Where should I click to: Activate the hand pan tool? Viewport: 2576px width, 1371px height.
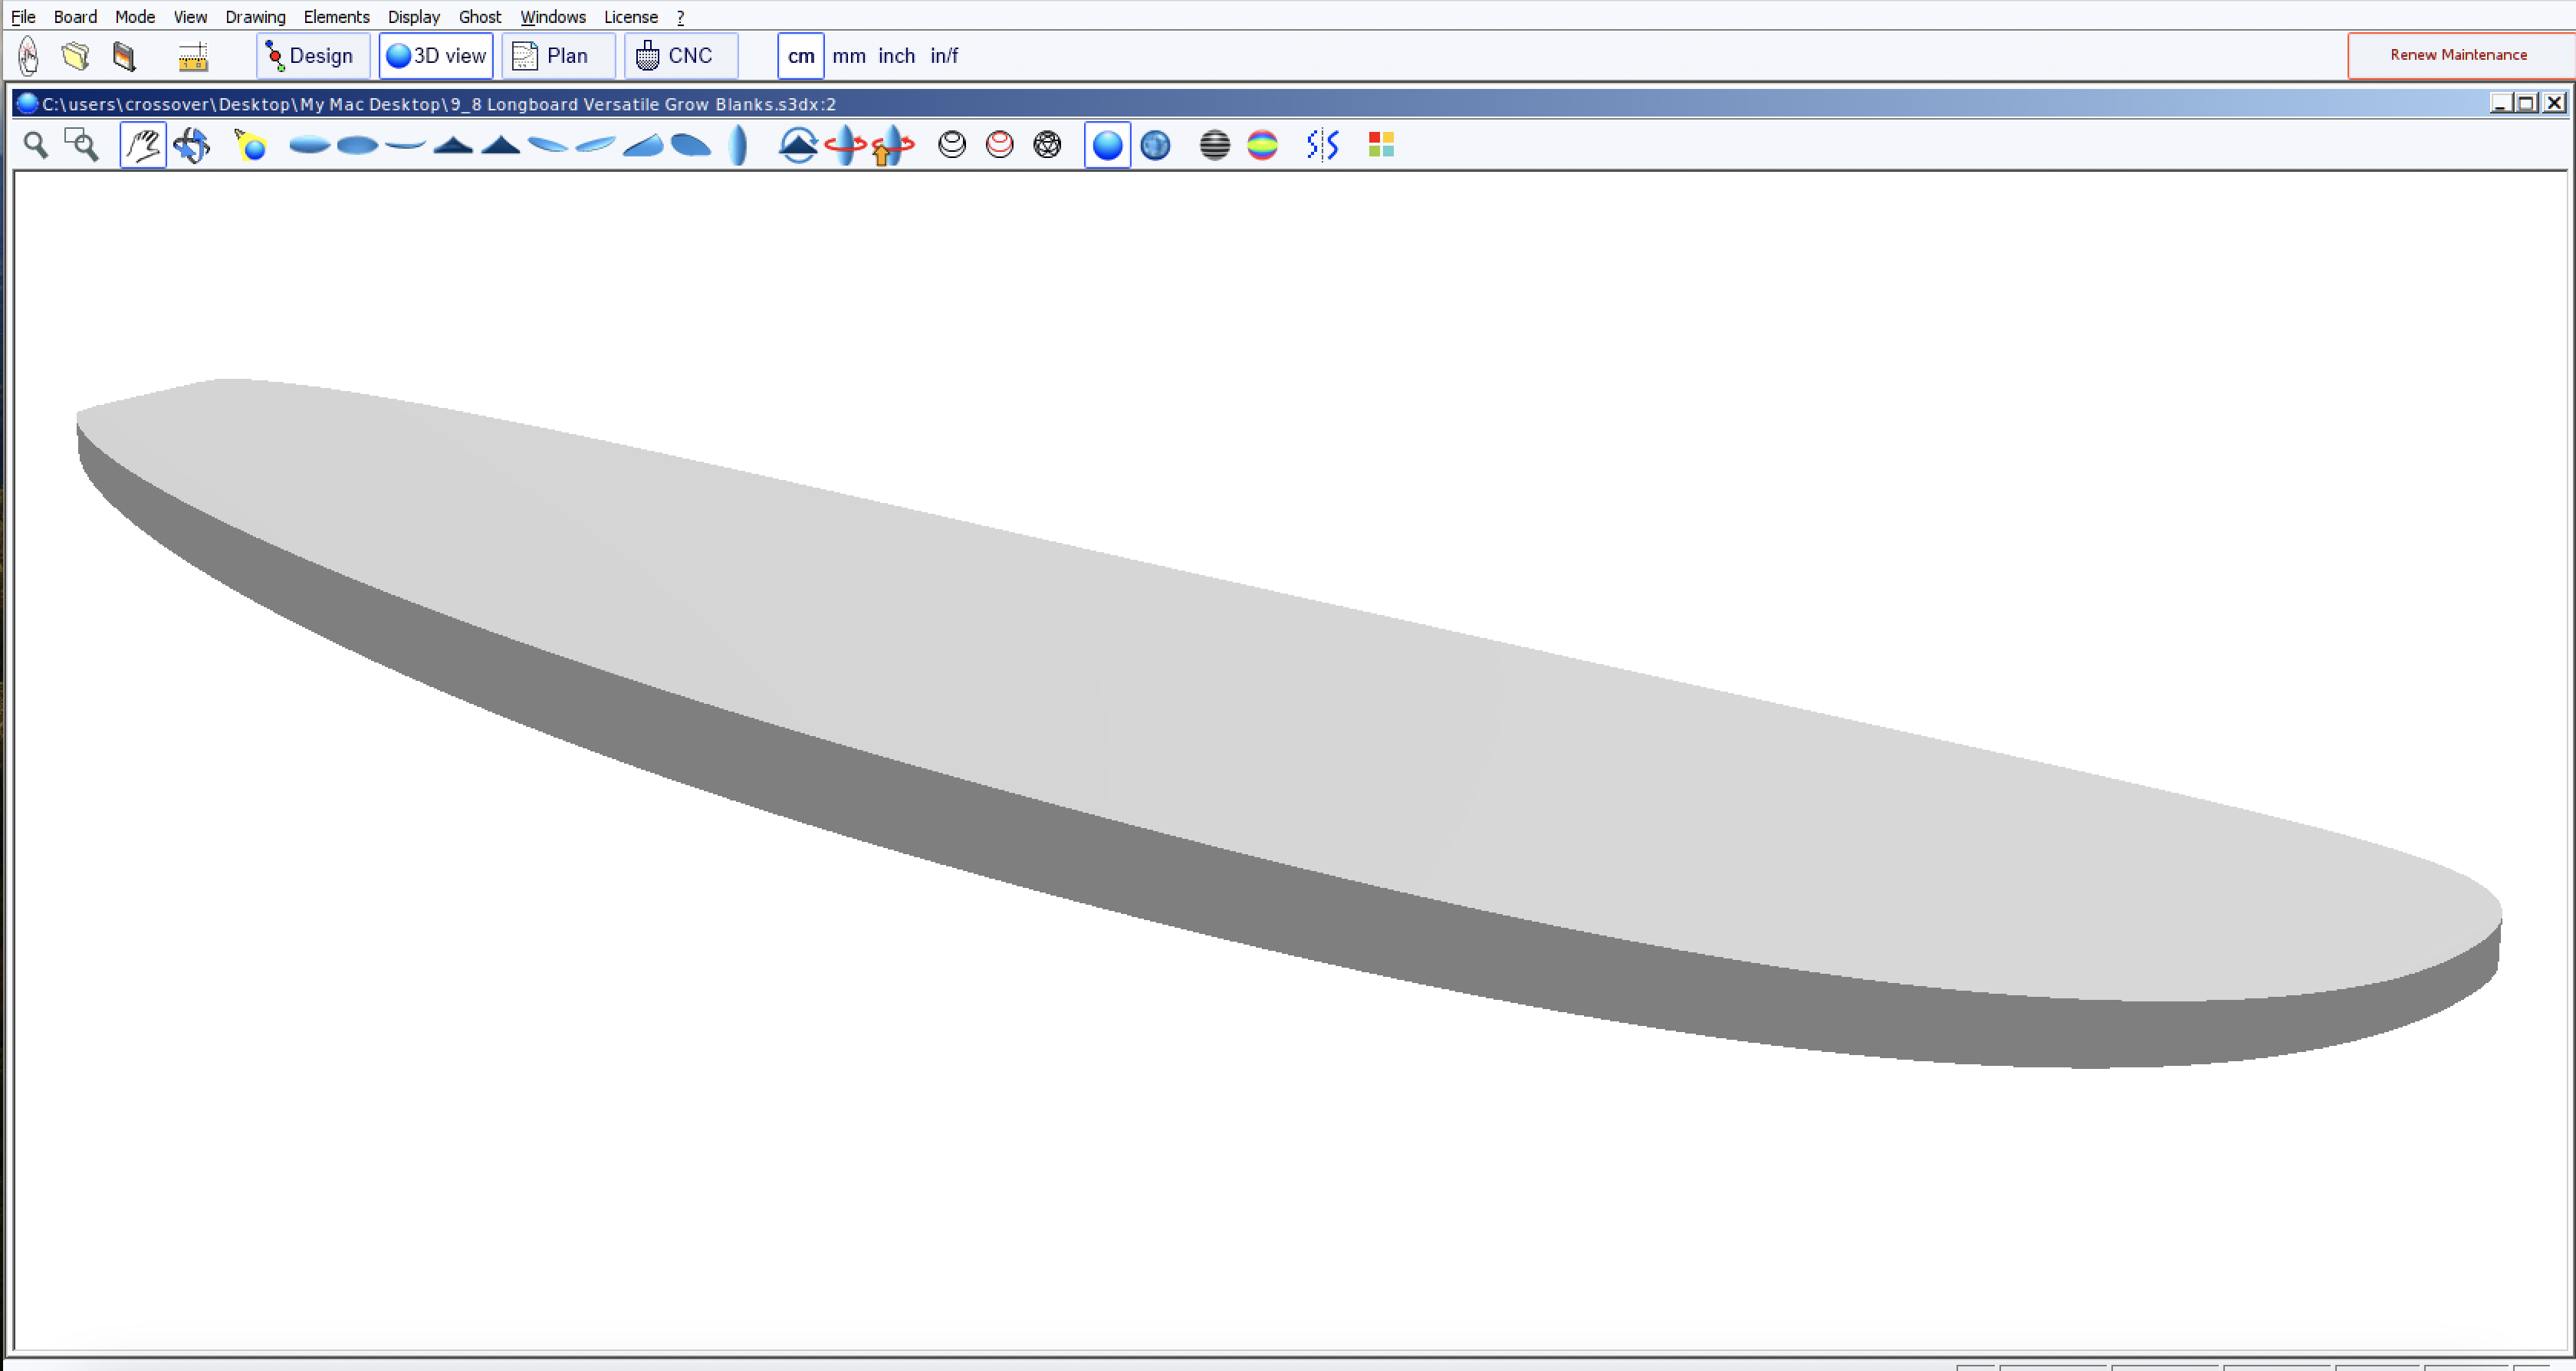[143, 146]
